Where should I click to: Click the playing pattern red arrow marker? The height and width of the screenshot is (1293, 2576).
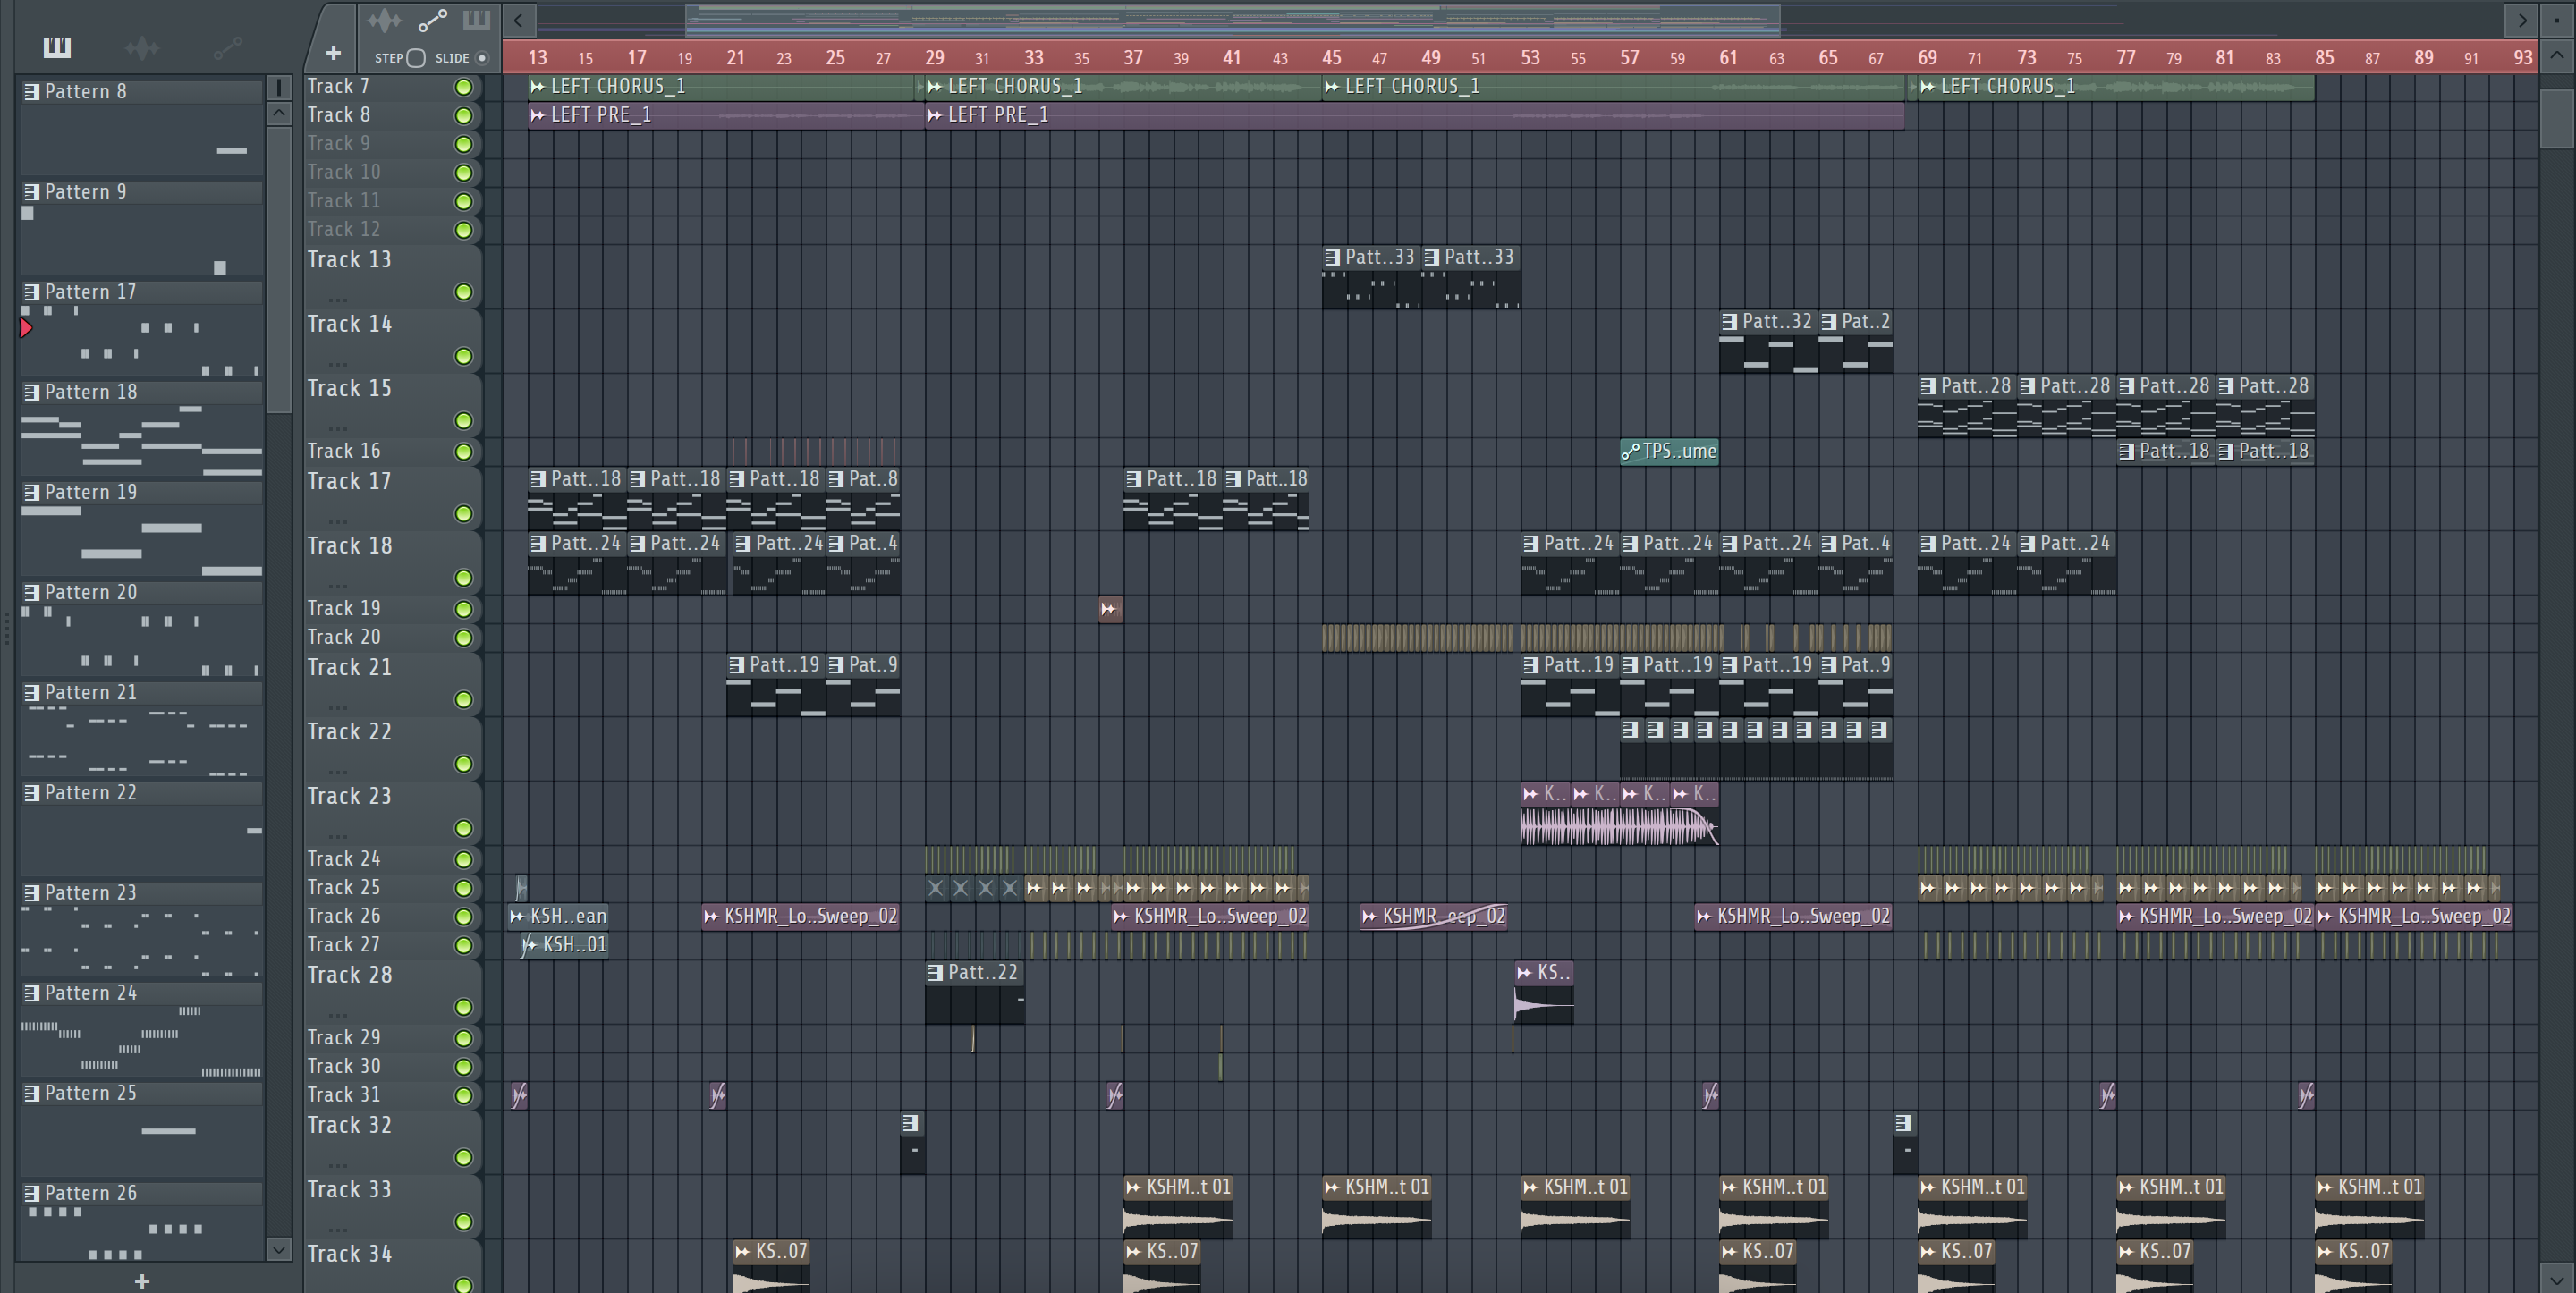point(26,328)
